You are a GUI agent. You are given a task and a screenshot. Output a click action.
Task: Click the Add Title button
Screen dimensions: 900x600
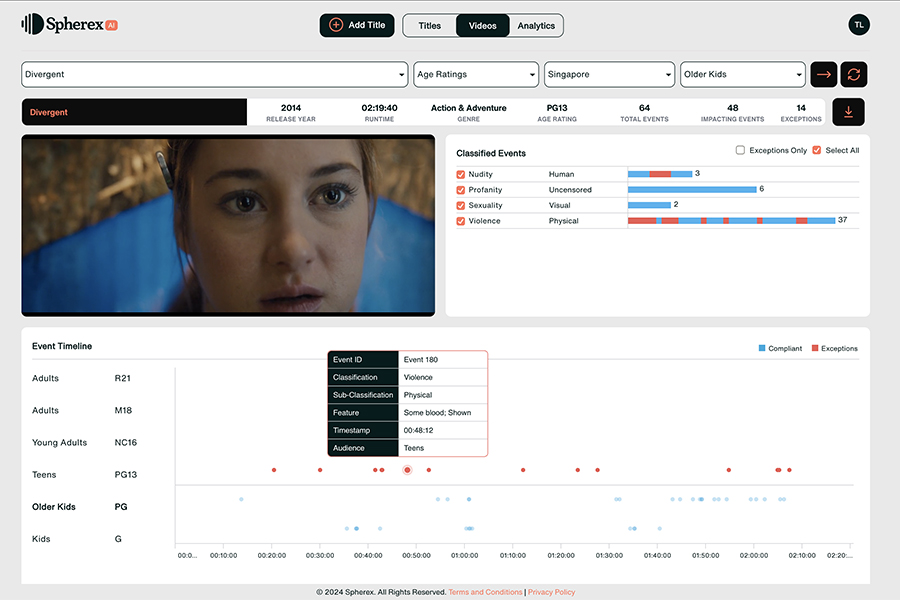[x=357, y=25]
